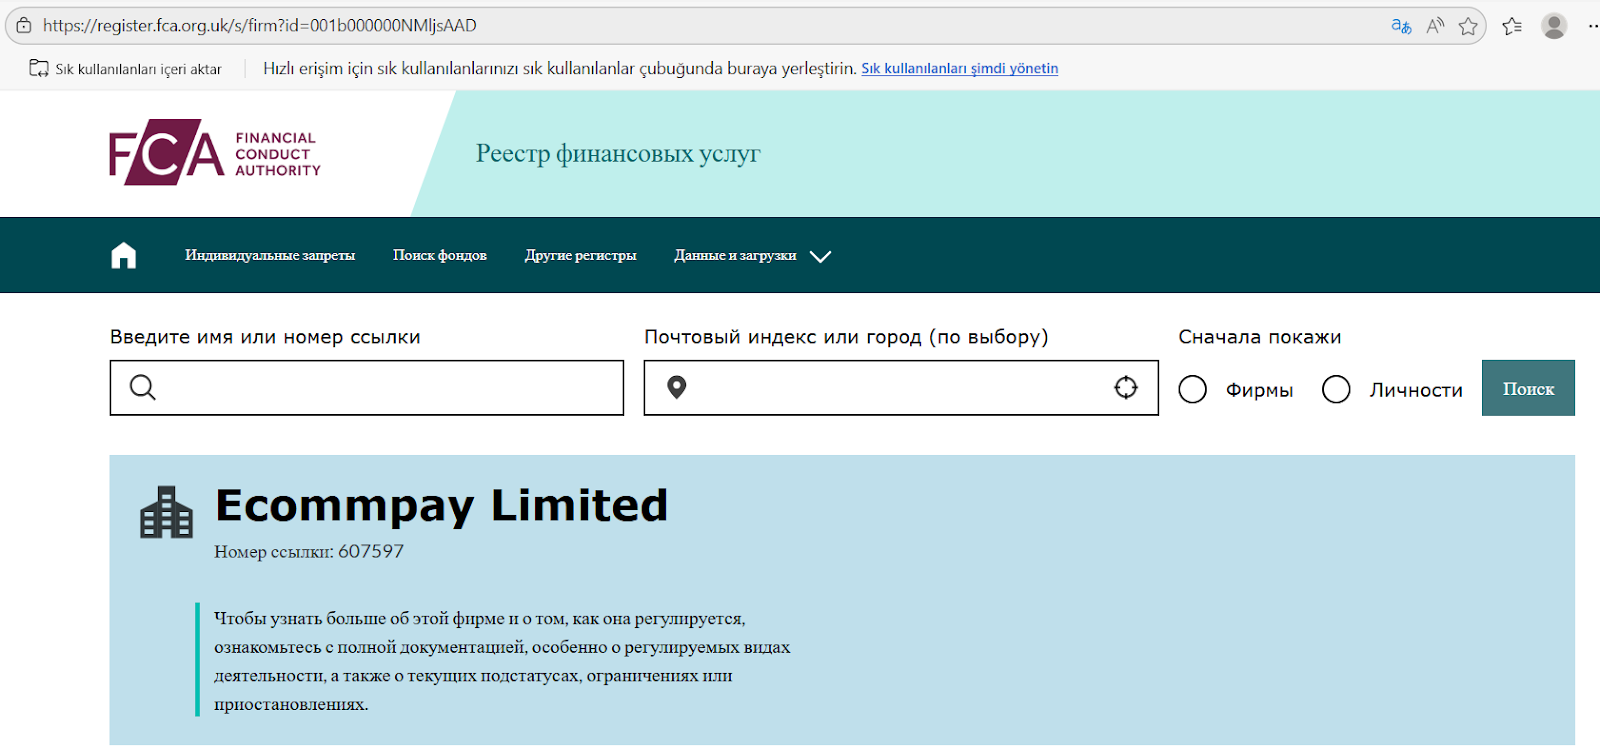
Task: Open the browser profile avatar
Action: 1554,26
